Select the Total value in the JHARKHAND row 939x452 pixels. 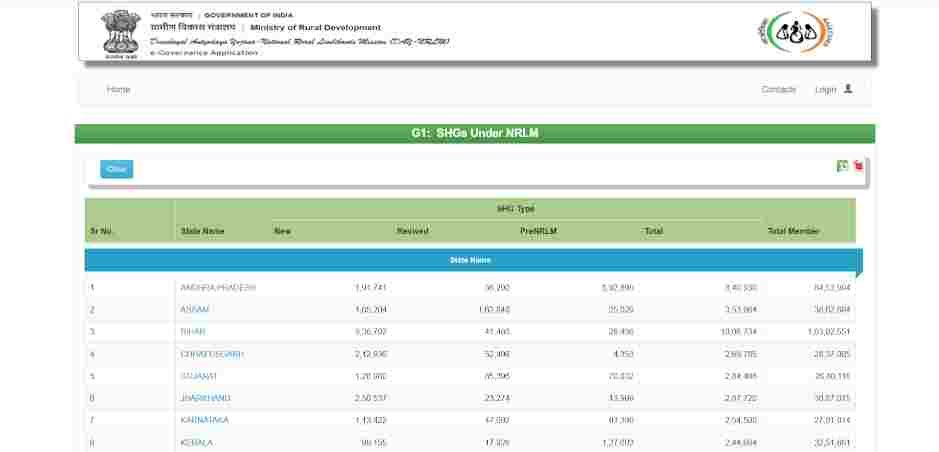coord(741,398)
